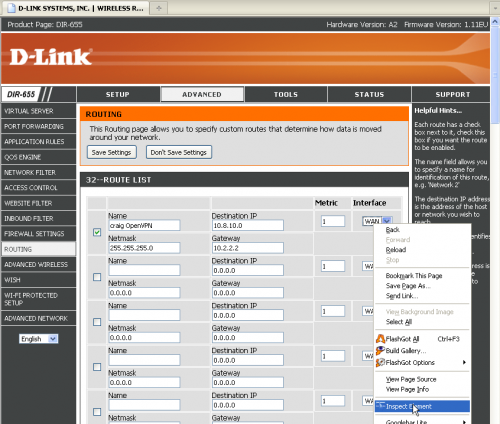Click the Metric field of craig OpenVPN route
Screen dimensions: 500x424
click(x=333, y=221)
